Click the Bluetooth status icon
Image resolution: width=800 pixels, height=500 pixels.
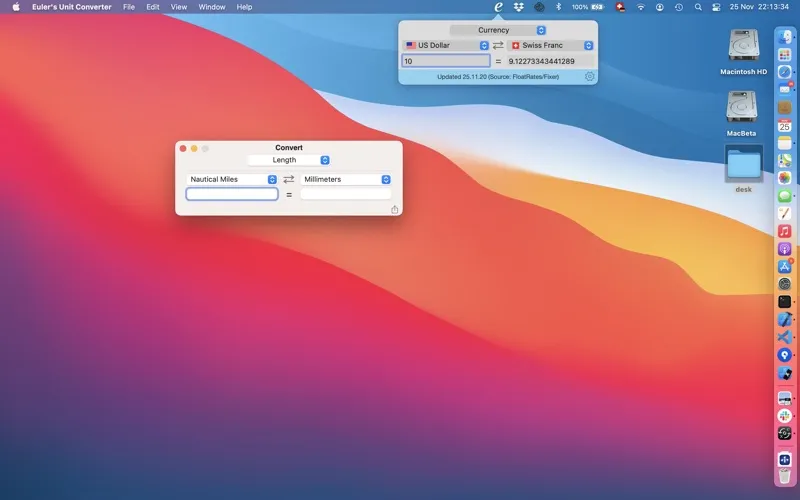tap(558, 7)
